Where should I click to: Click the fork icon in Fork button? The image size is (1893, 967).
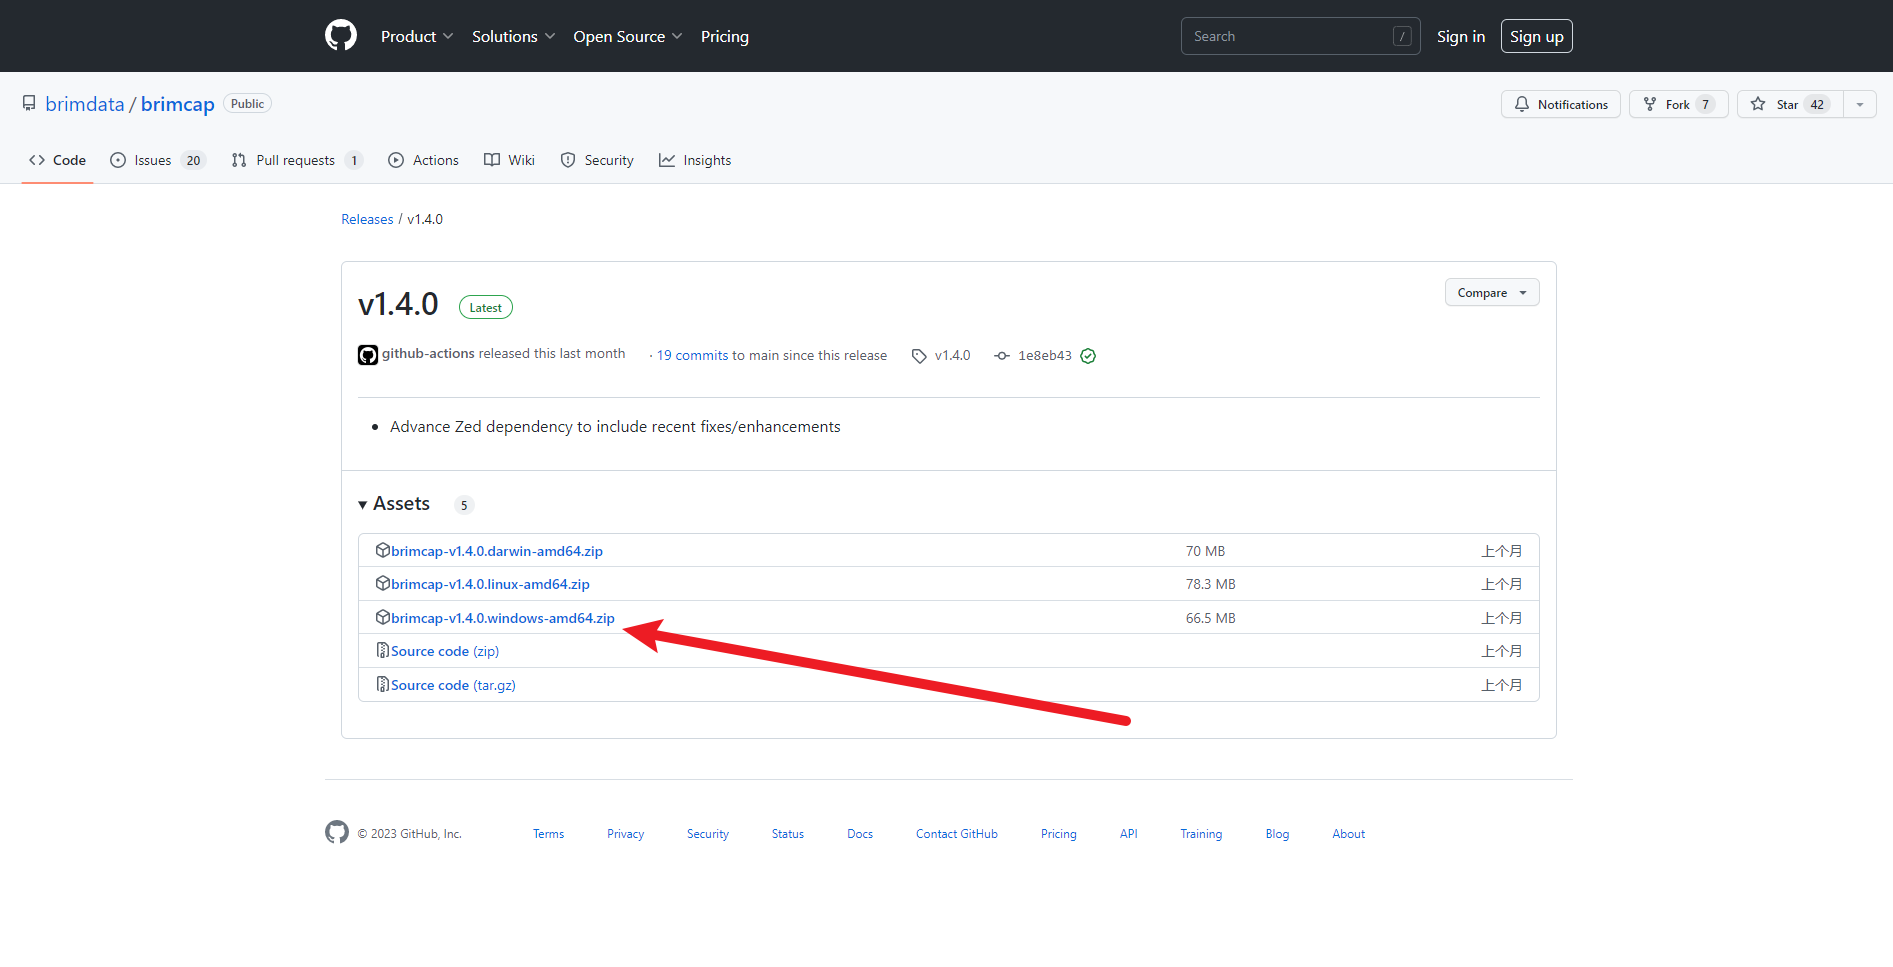(1650, 104)
